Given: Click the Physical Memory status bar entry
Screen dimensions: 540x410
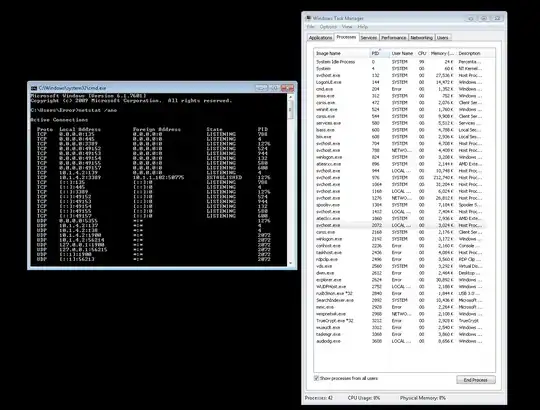Looking at the screenshot, I should point(423,398).
